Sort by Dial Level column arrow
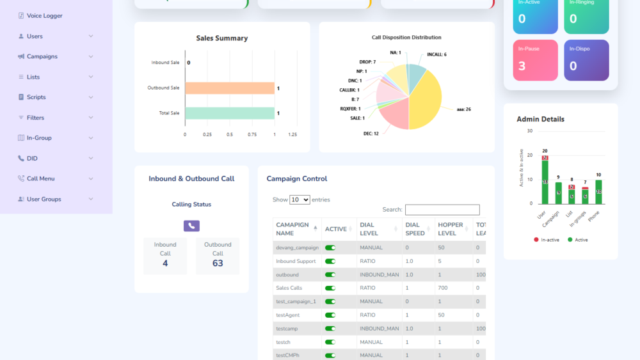The height and width of the screenshot is (360, 640). pos(396,229)
